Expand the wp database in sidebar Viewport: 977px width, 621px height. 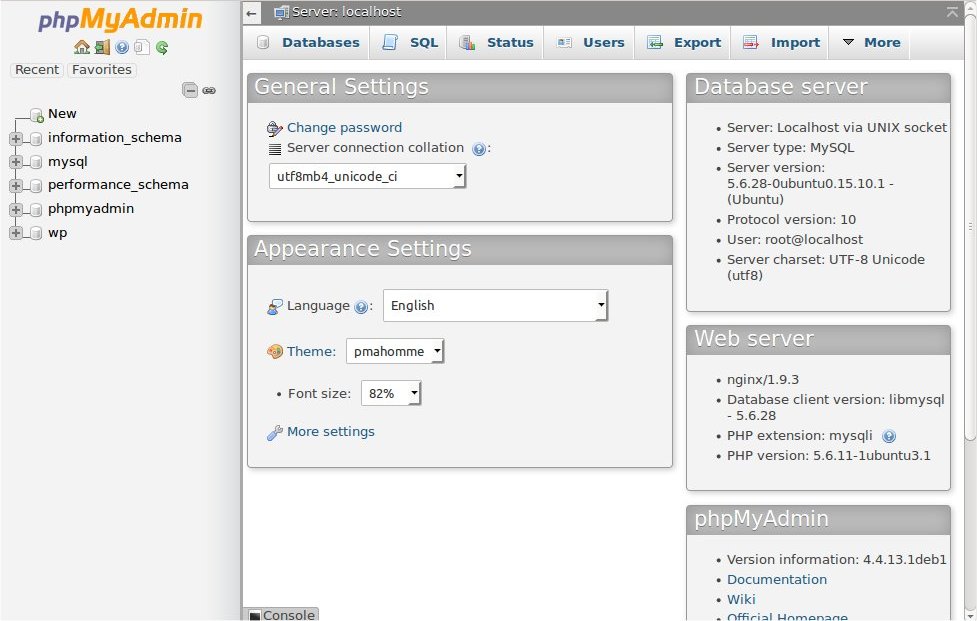(x=16, y=232)
